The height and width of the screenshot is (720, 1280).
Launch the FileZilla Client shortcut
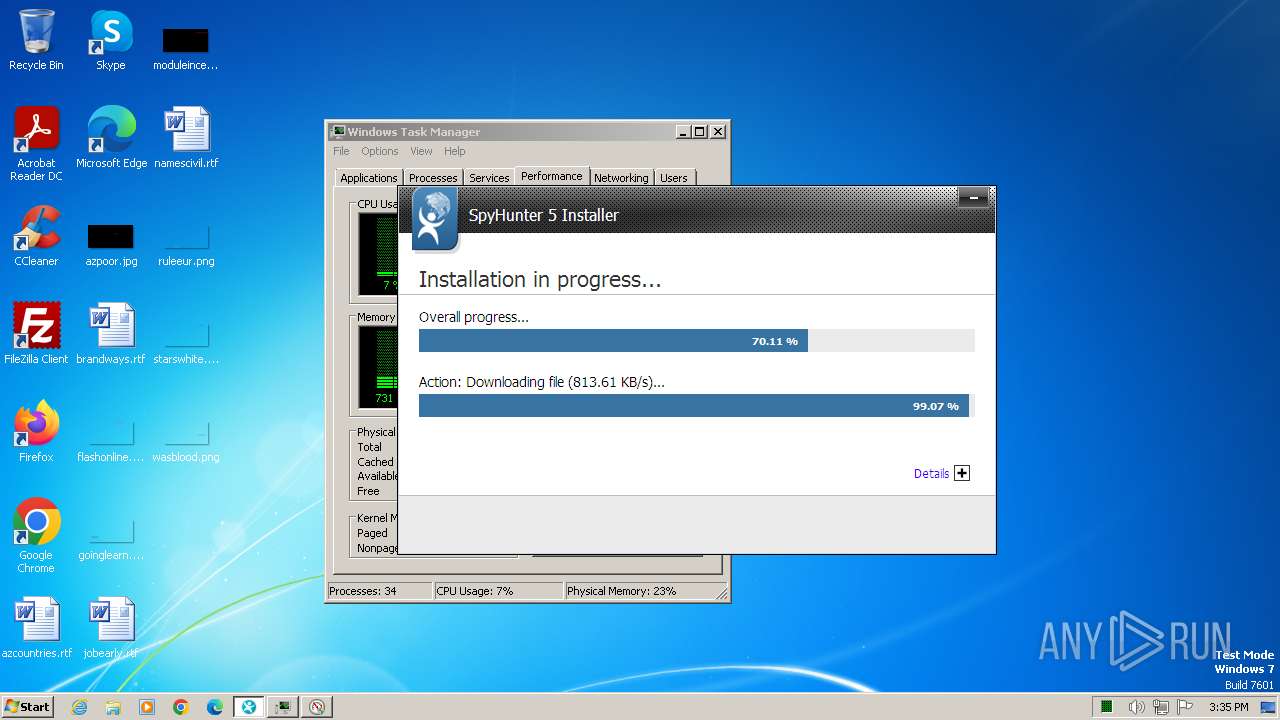[x=36, y=333]
